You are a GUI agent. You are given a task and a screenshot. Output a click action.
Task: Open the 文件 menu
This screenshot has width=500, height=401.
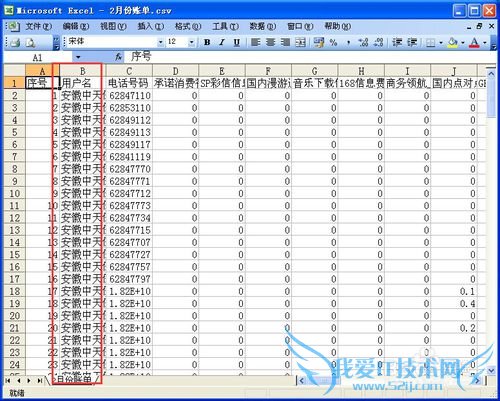(x=39, y=26)
